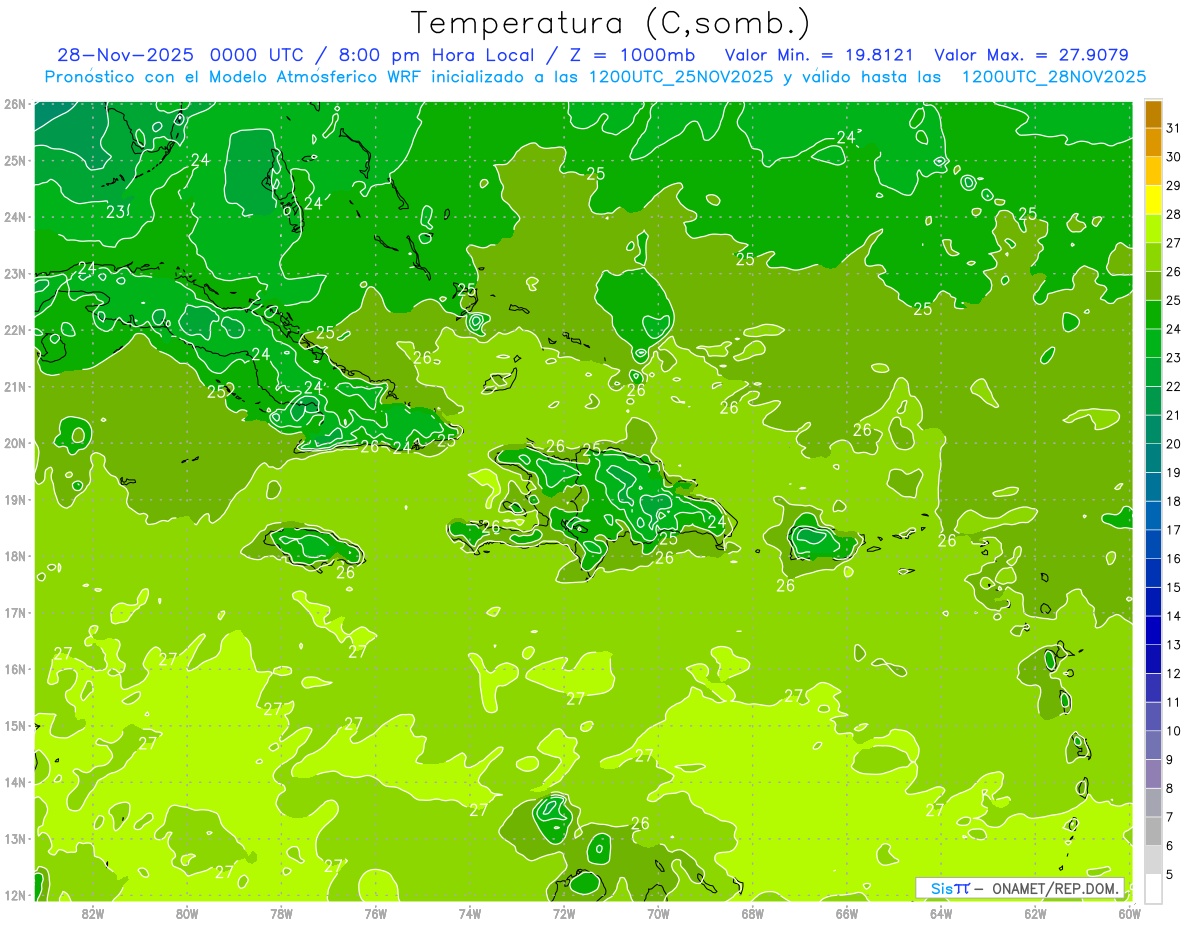Image resolution: width=1200 pixels, height=927 pixels.
Task: Click the "64W" longitude axis label
Action: [941, 913]
